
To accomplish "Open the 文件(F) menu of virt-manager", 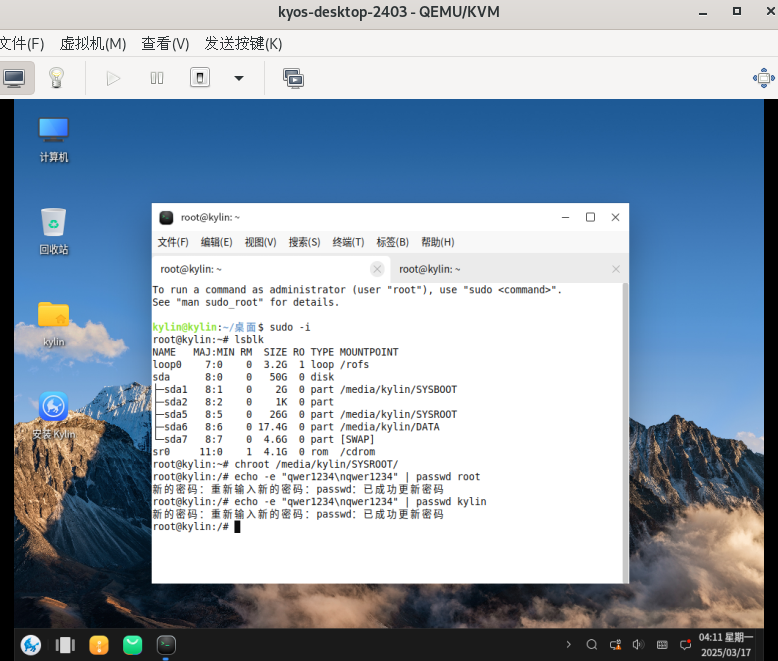I will coord(22,44).
